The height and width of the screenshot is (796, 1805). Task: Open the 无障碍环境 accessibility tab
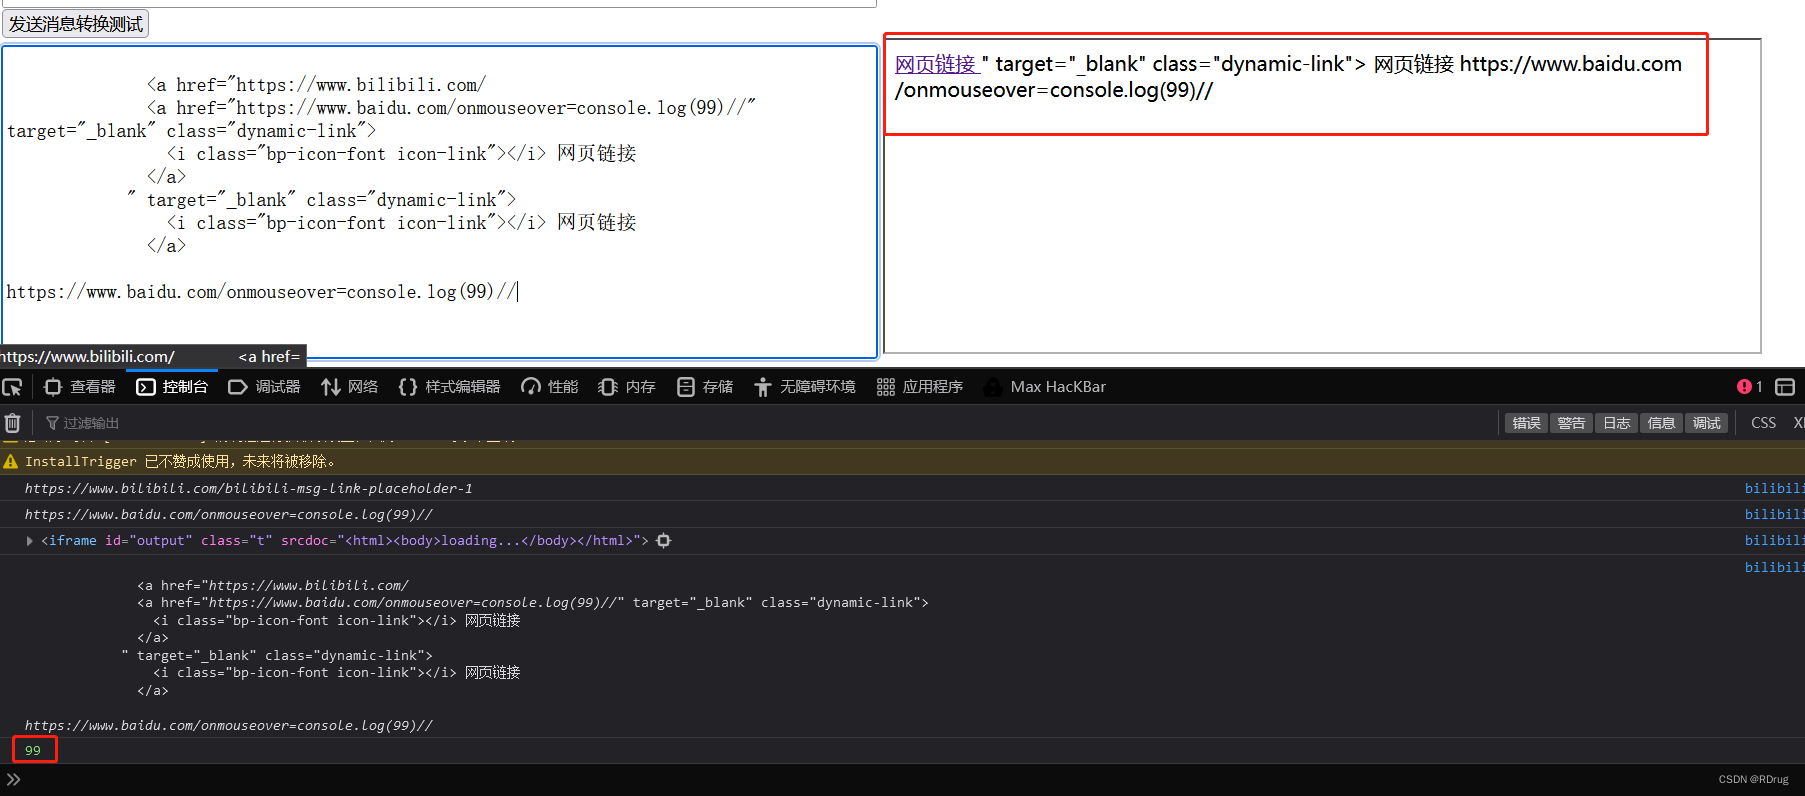click(x=805, y=387)
